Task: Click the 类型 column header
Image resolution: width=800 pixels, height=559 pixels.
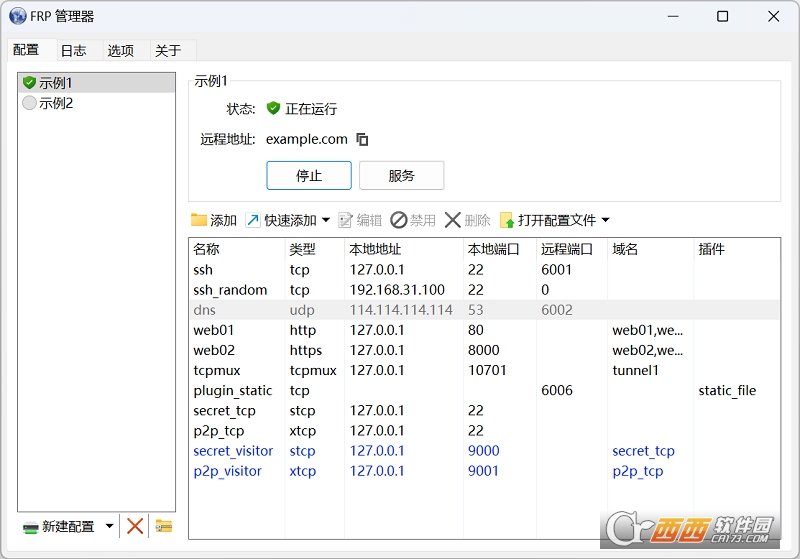Action: (x=314, y=249)
